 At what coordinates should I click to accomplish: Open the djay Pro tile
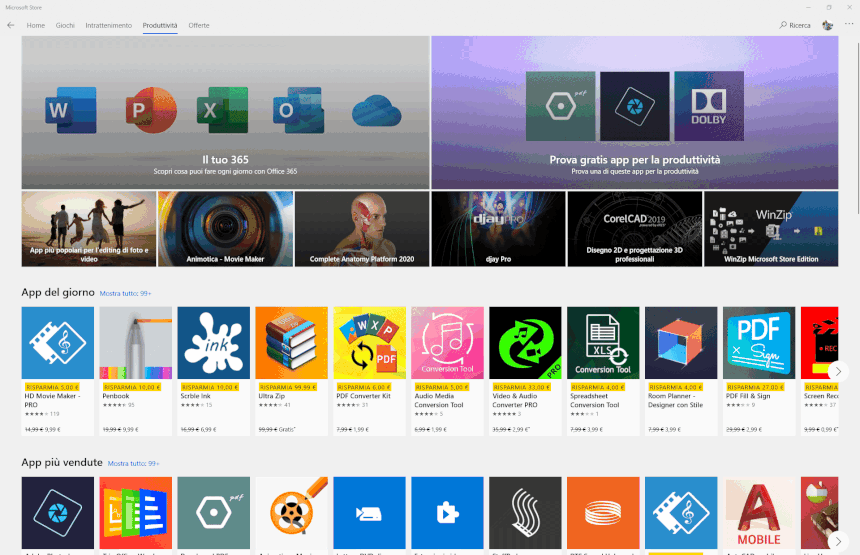click(x=499, y=229)
